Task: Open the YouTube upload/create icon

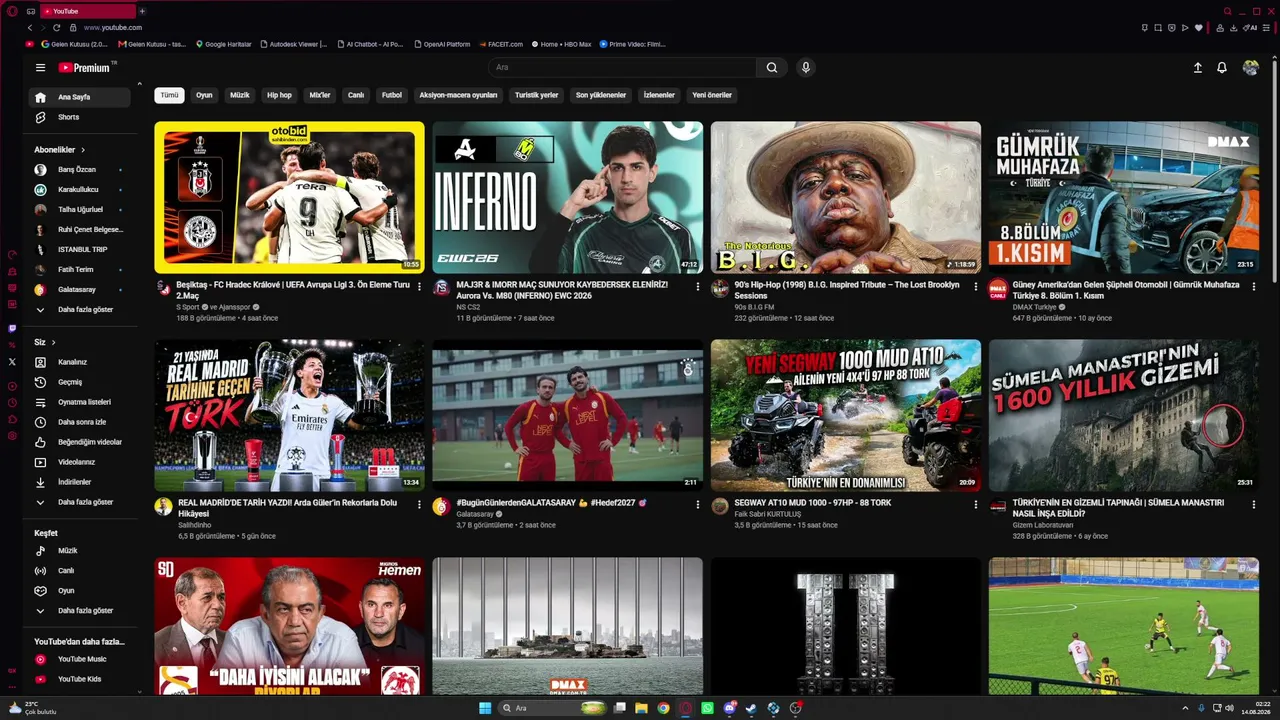Action: tap(1198, 68)
